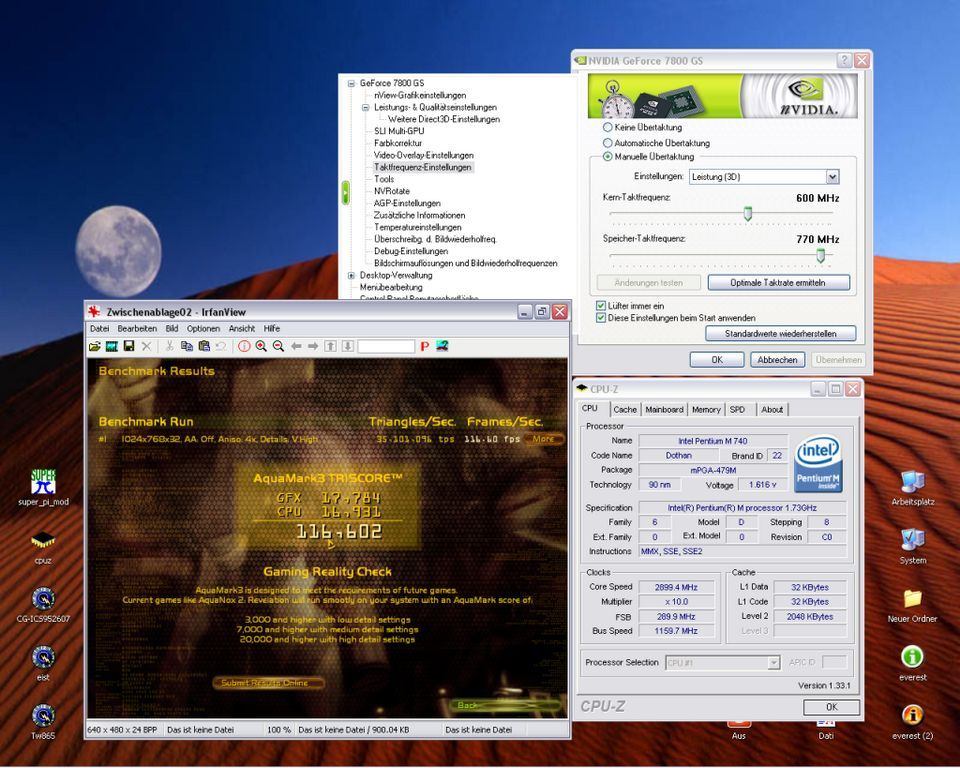This screenshot has width=960, height=768.
Task: Click the Zoom in magnifier in IrfanView
Action: point(261,347)
